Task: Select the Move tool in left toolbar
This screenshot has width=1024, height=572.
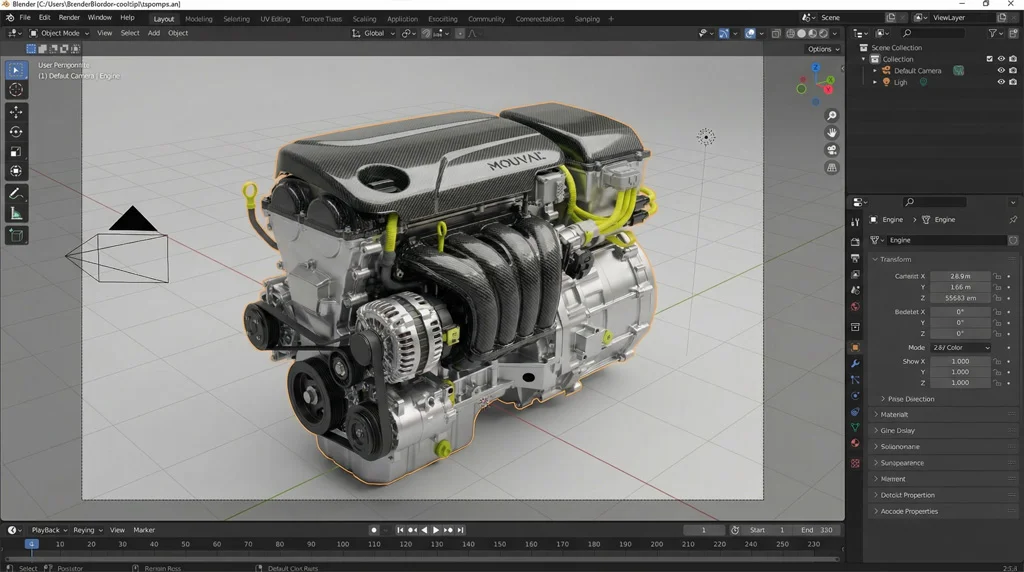Action: coord(16,111)
